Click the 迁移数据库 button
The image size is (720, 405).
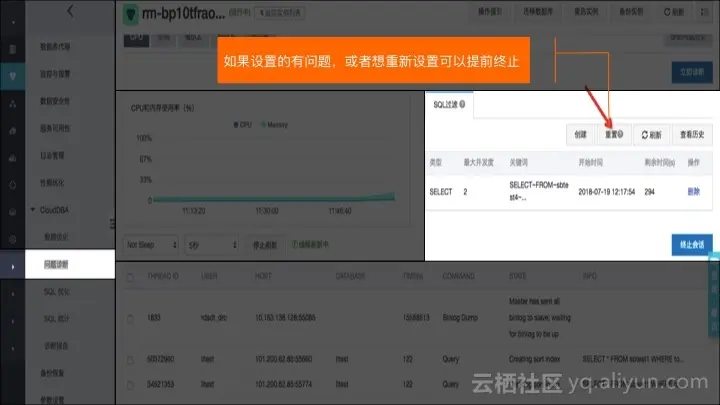pos(538,12)
